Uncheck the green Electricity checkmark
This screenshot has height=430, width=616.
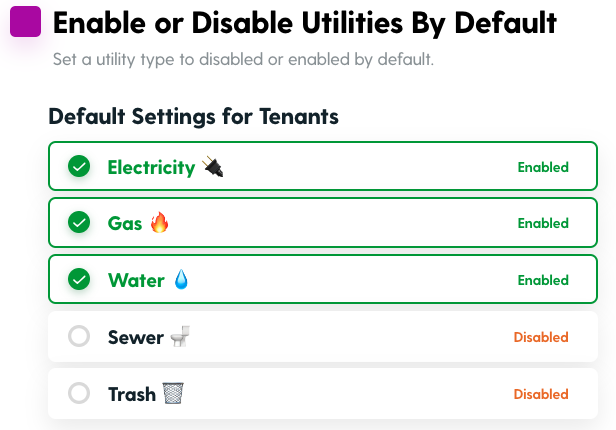coord(79,166)
